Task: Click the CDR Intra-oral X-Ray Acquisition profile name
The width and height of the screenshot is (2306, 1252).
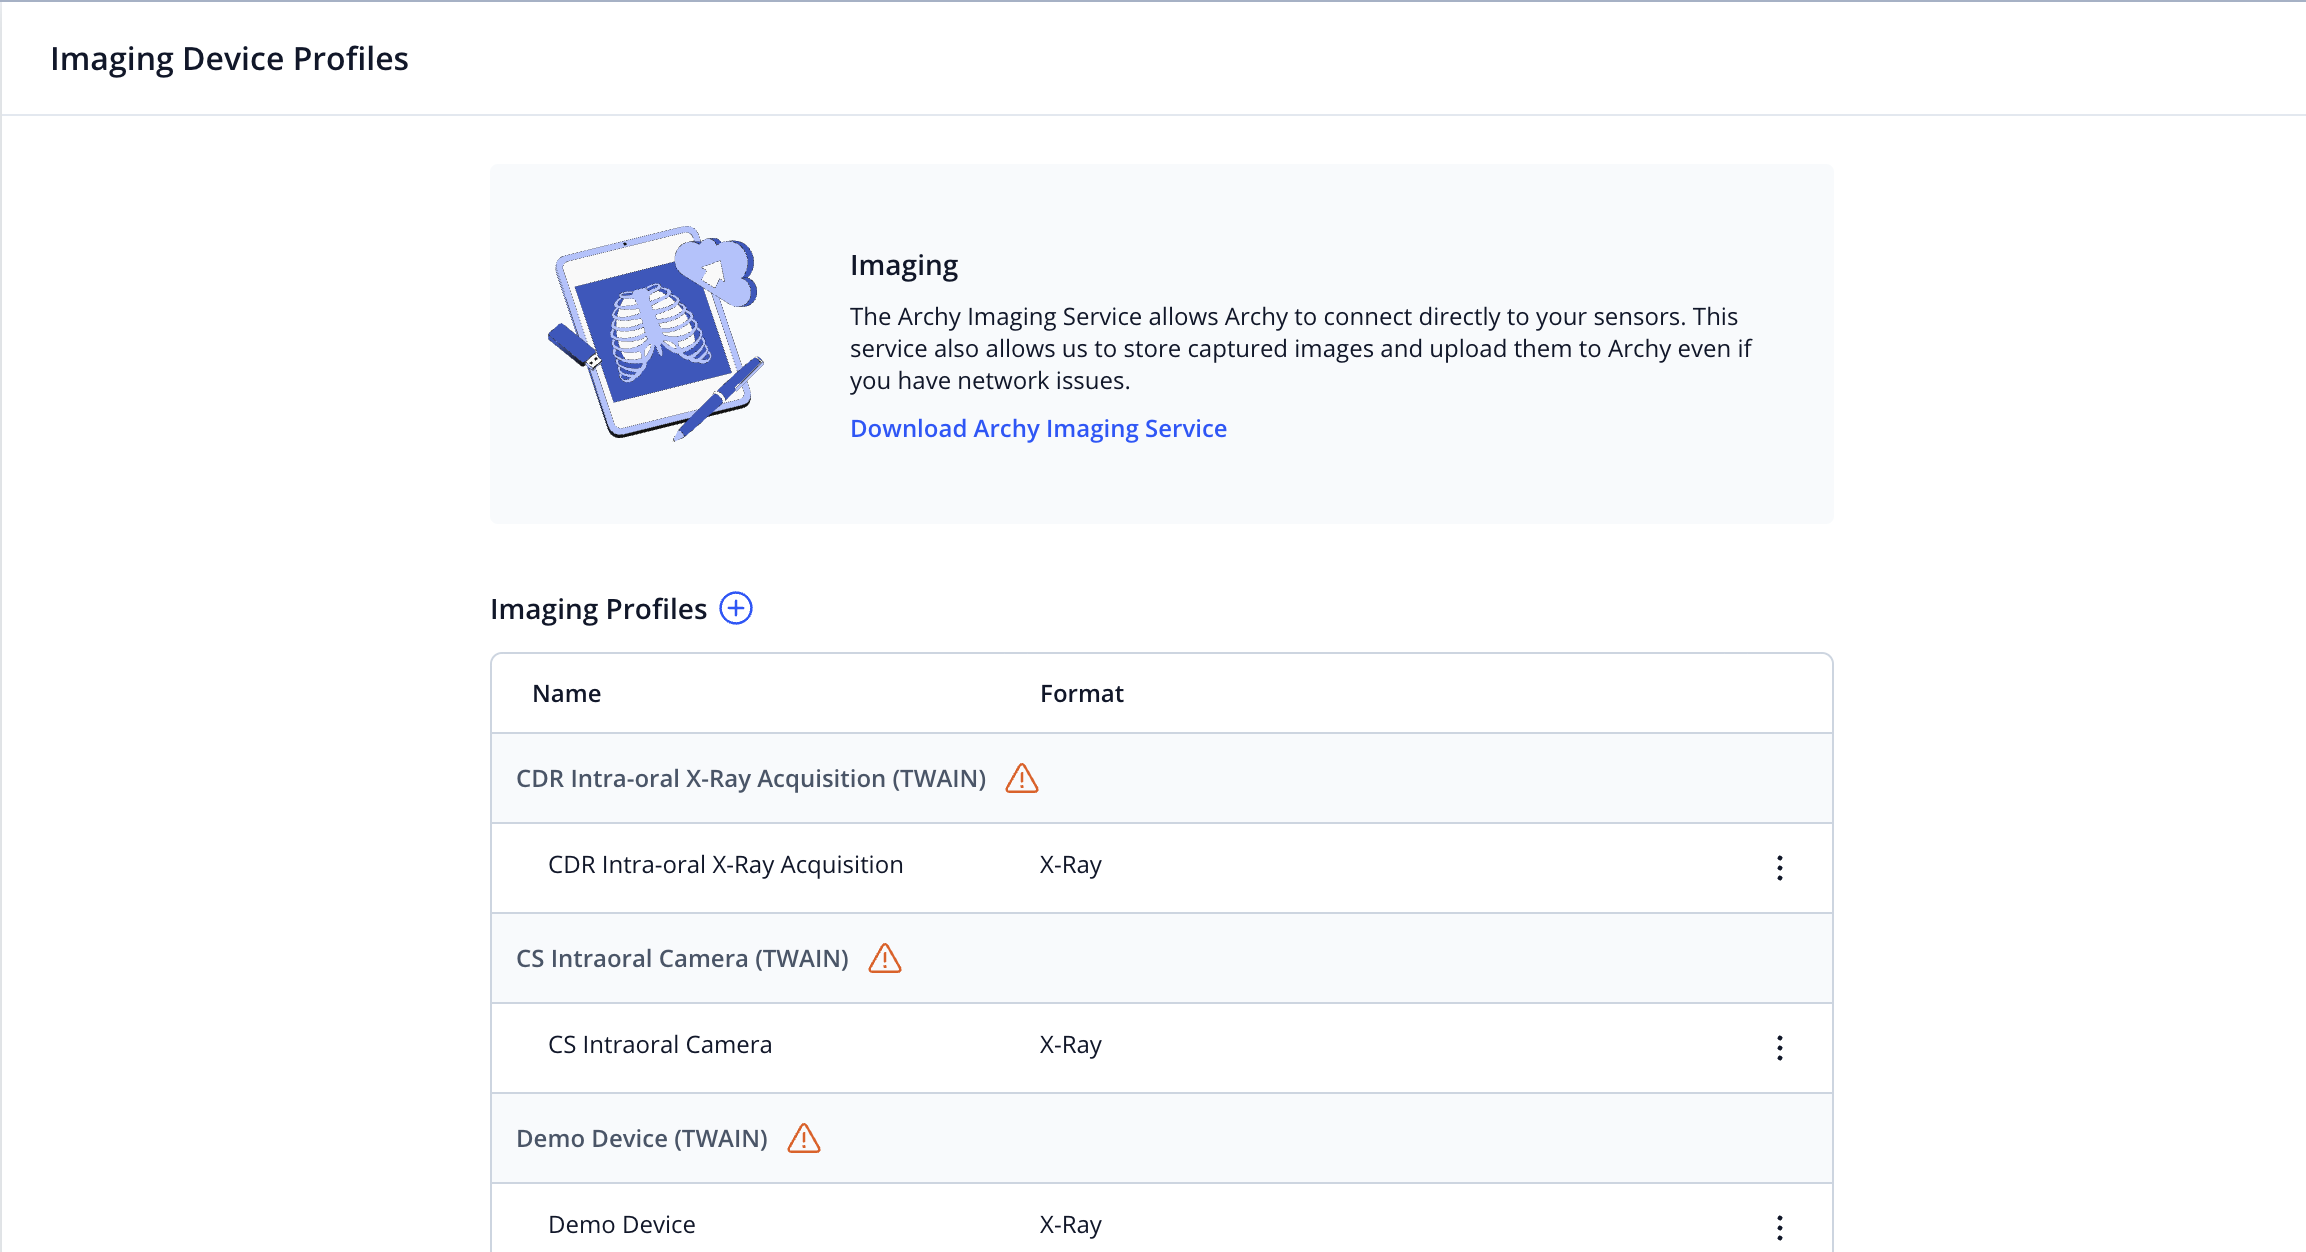Action: 725,864
